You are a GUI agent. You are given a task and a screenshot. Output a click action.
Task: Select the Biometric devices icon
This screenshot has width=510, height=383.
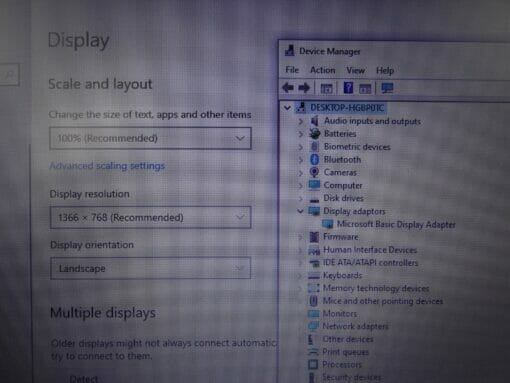pyautogui.click(x=314, y=147)
